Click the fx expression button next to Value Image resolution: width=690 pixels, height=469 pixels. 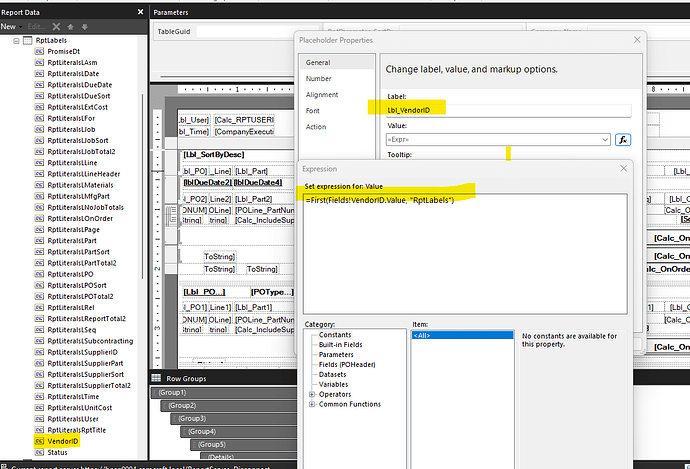622,140
